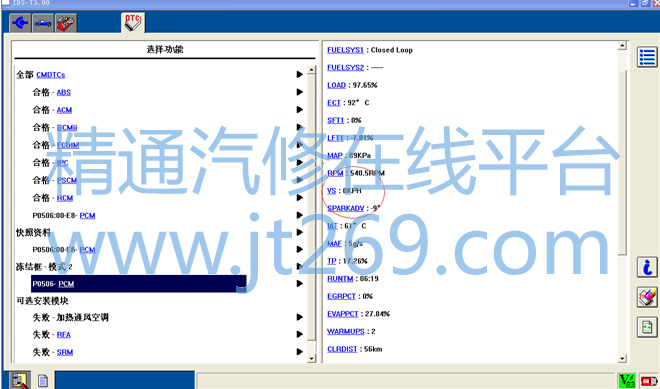Select the eraser clear icon

click(x=647, y=297)
